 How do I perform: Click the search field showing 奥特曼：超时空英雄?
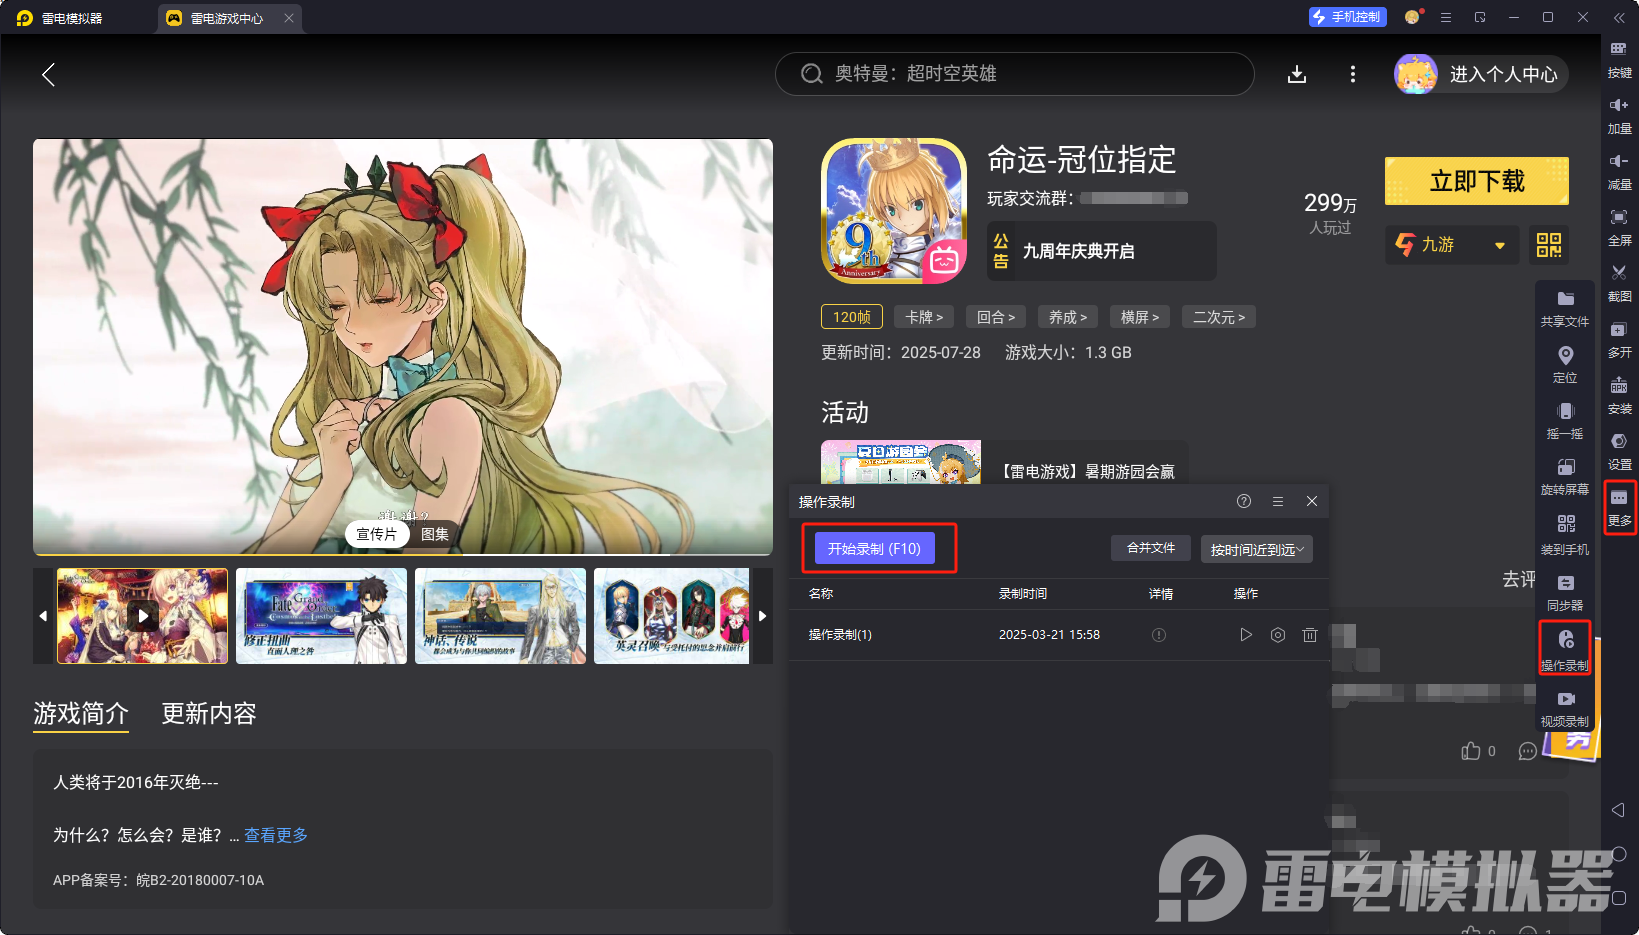[1014, 74]
